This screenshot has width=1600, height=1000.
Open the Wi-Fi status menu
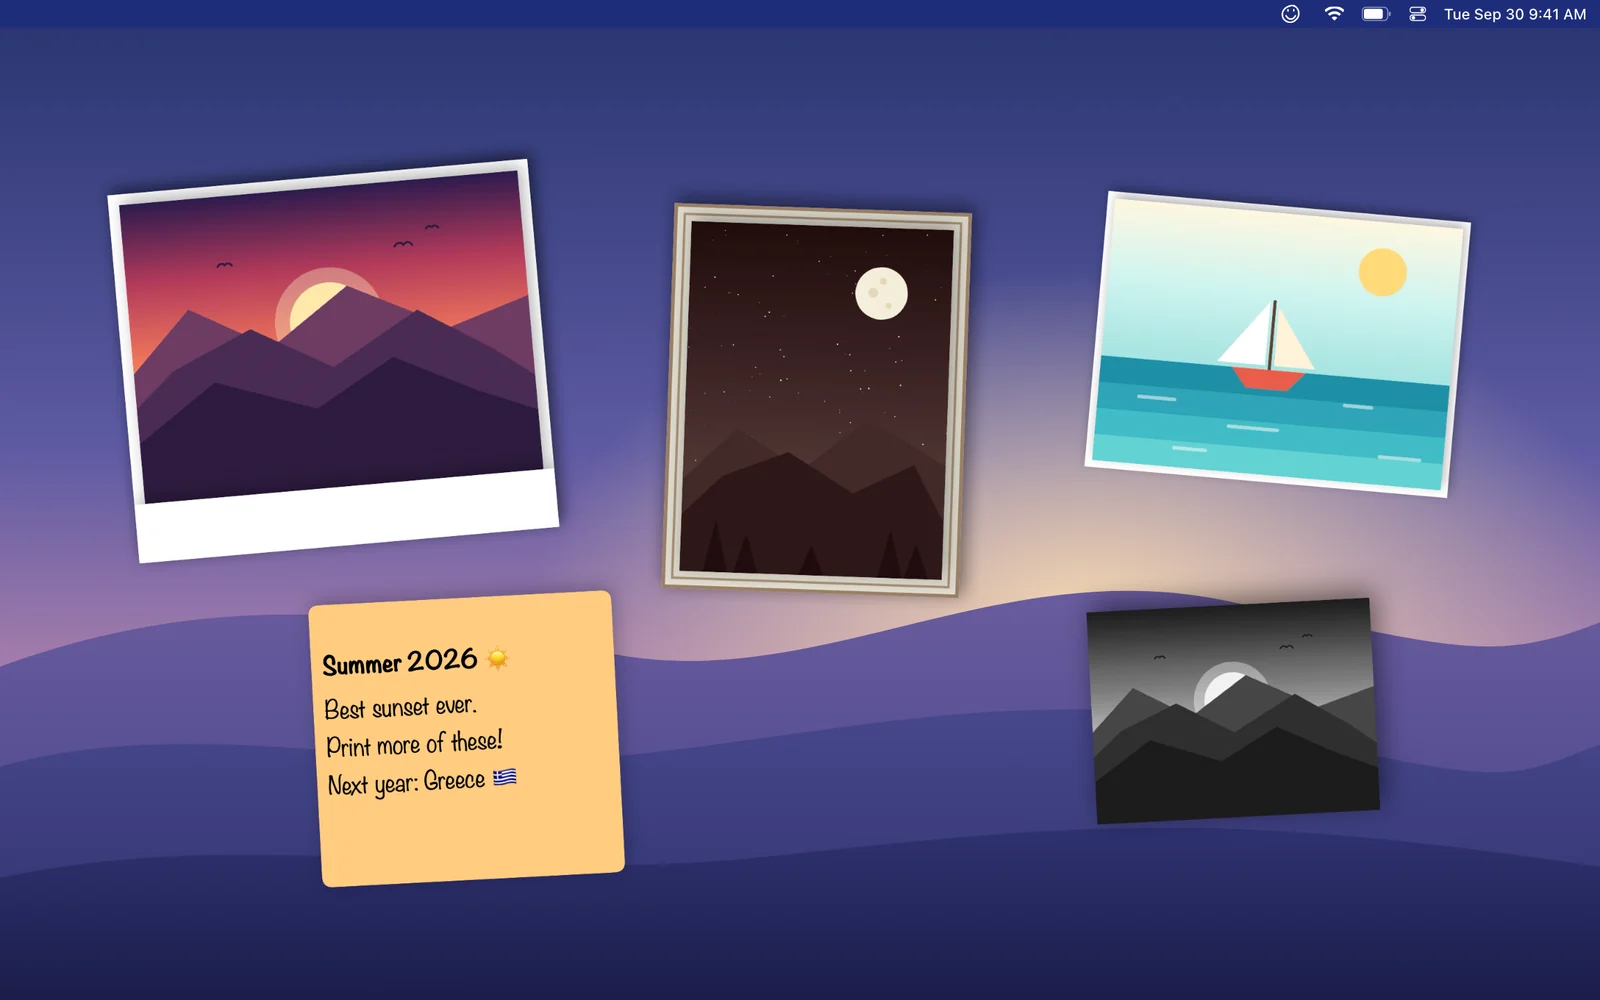coord(1334,14)
